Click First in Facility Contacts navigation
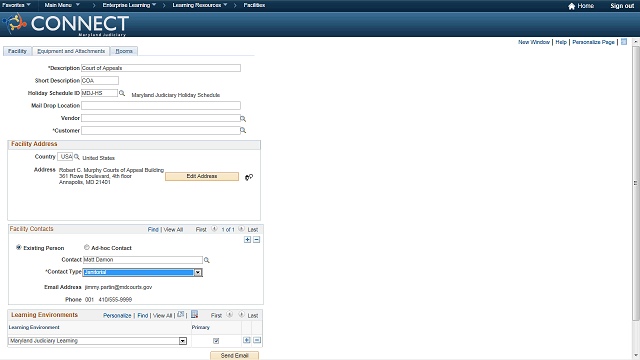The image size is (640, 360). pyautogui.click(x=201, y=230)
